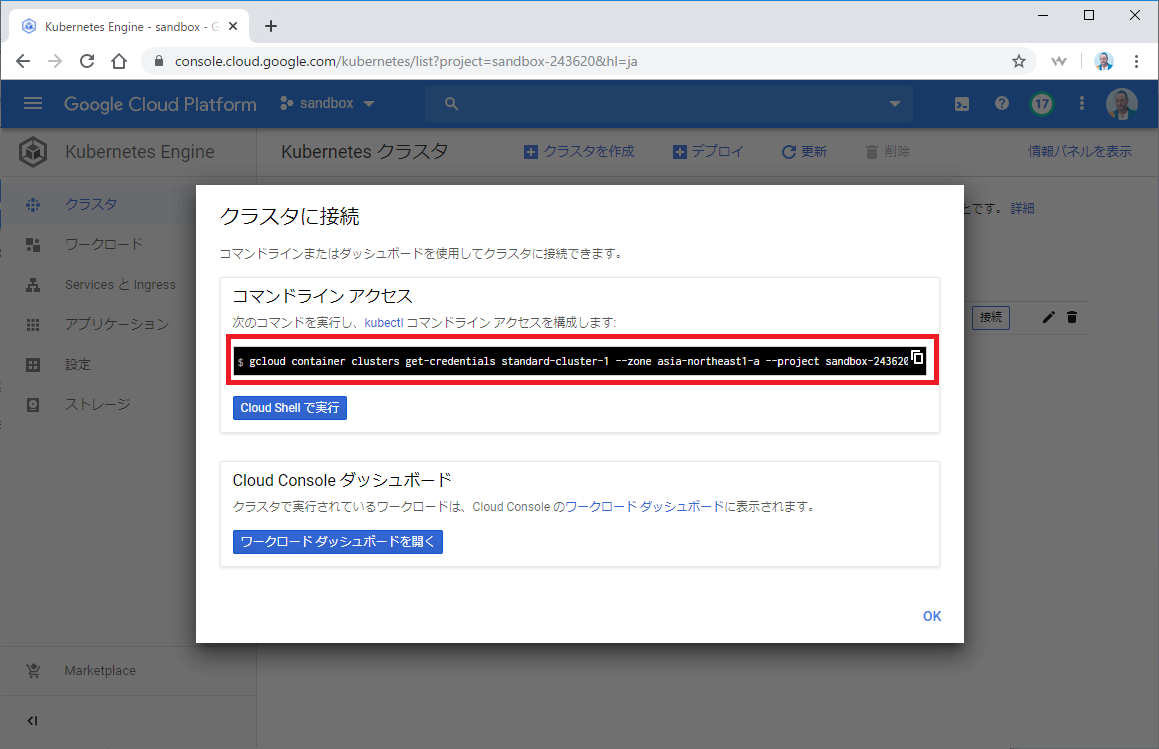Open the browser home page
The image size is (1159, 749).
pyautogui.click(x=119, y=61)
